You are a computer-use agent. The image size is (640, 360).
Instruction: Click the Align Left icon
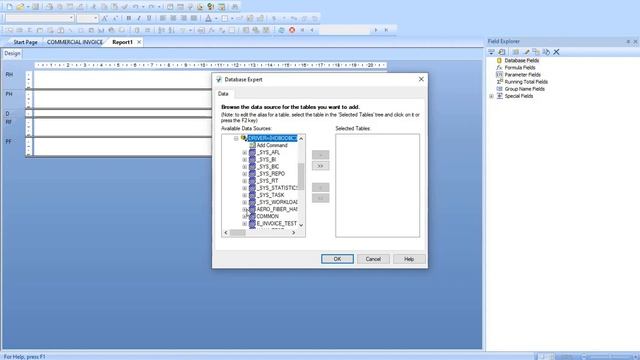(163, 18)
